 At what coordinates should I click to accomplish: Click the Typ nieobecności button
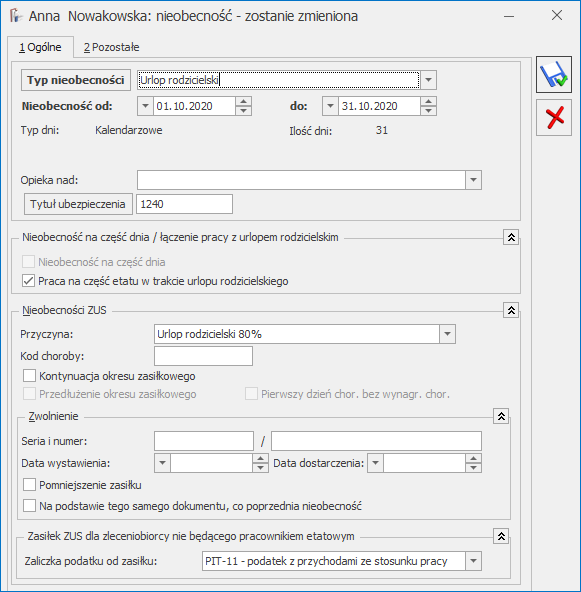(x=76, y=80)
